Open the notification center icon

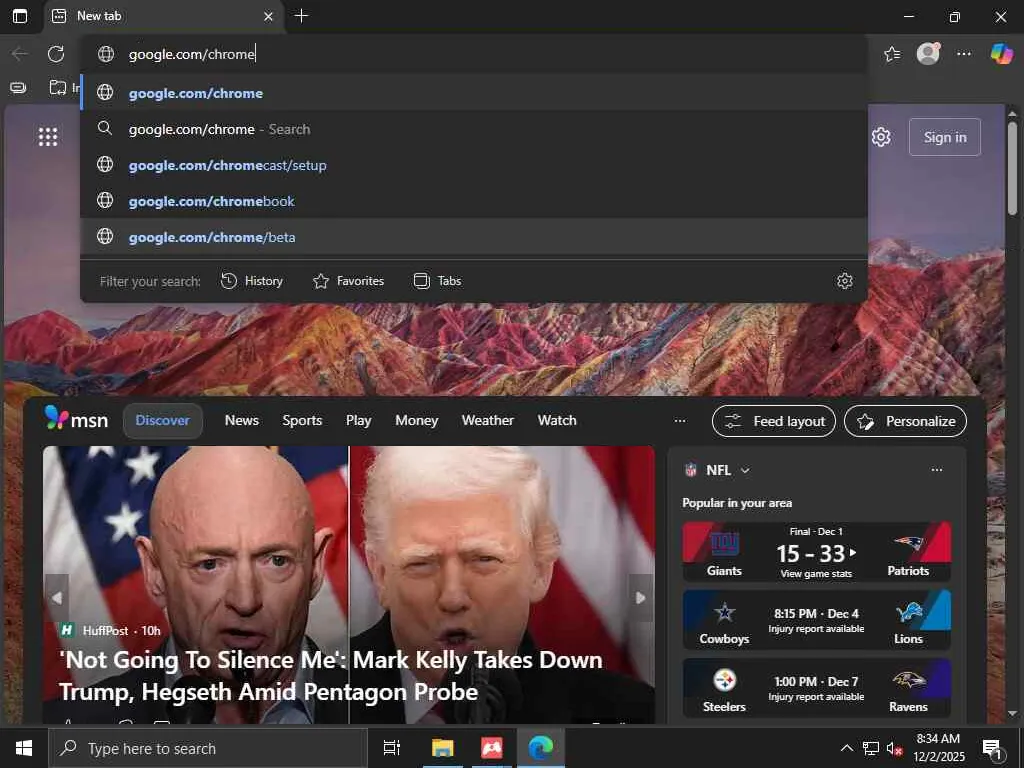[x=993, y=749]
